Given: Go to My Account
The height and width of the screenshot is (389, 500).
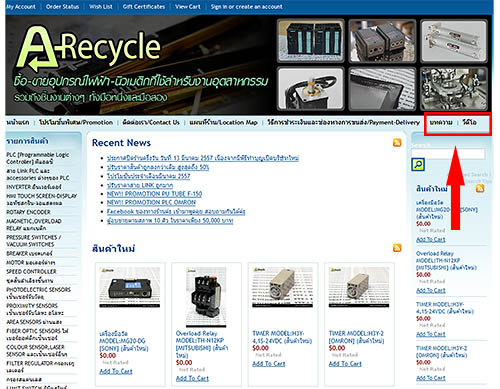Looking at the screenshot, I should [21, 7].
